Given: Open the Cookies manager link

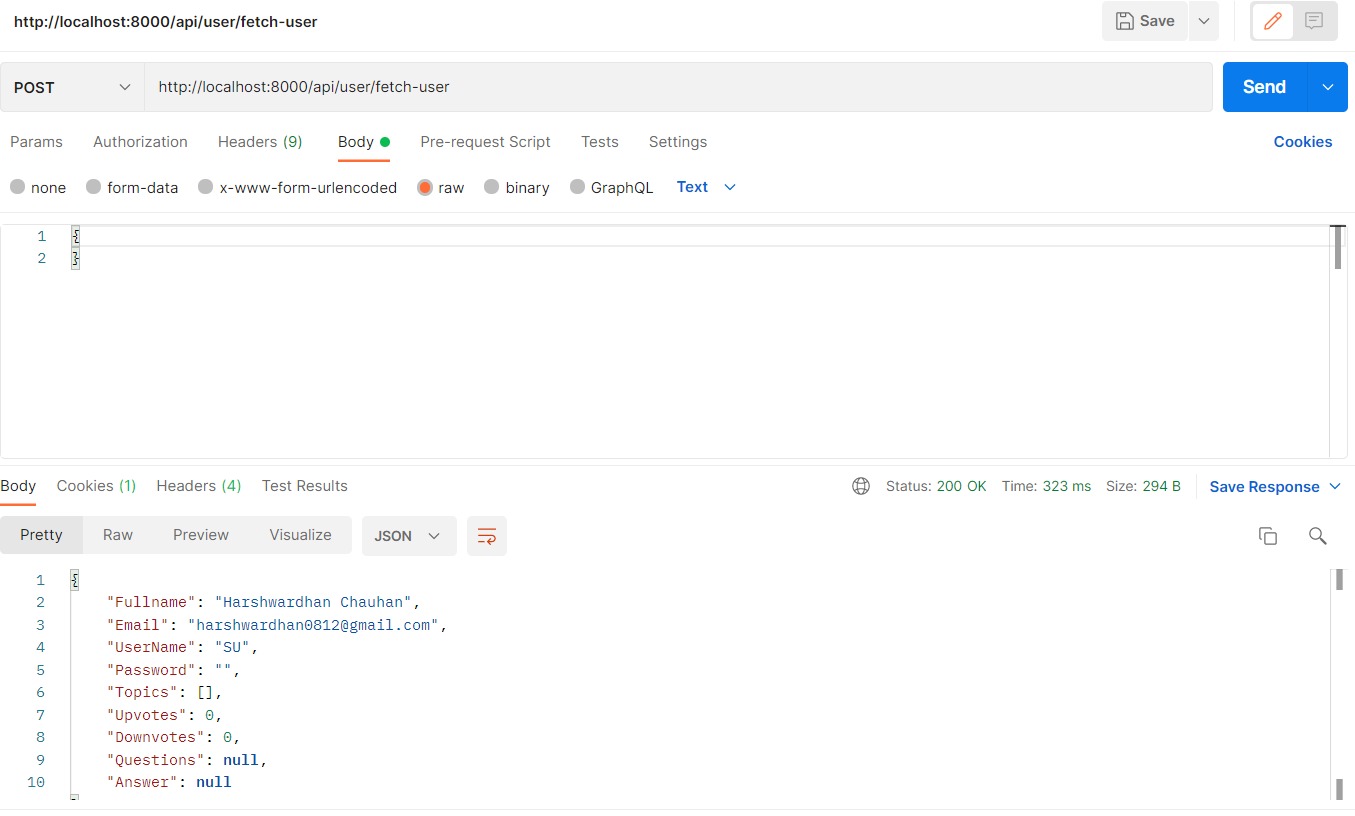Looking at the screenshot, I should 1302,142.
